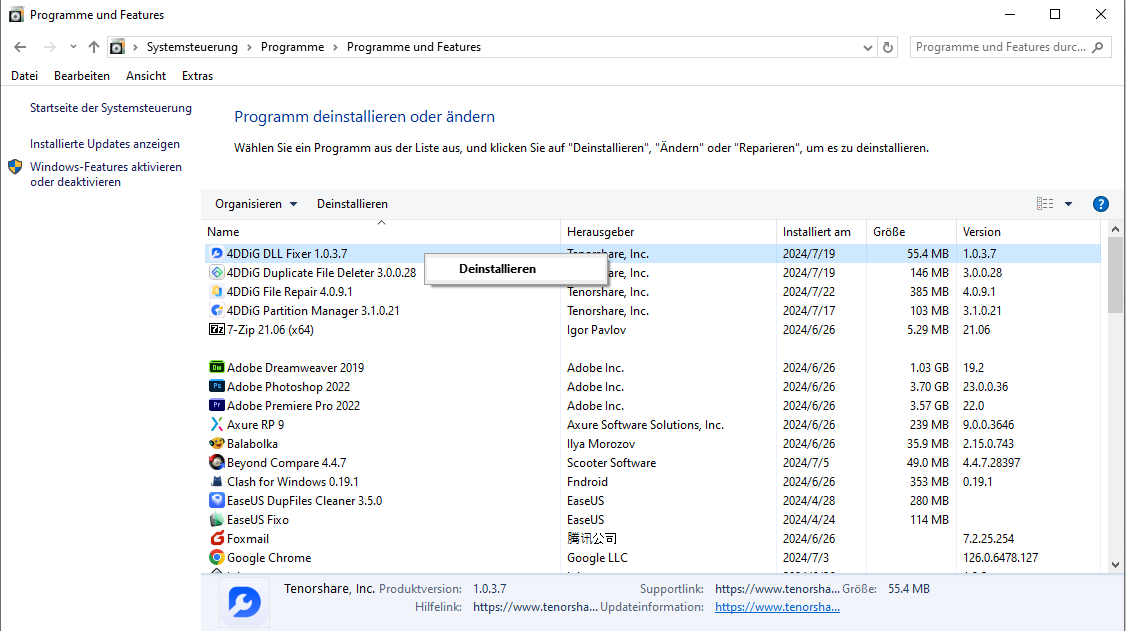1126x631 pixels.
Task: Go up one level with up arrow
Action: 94,47
